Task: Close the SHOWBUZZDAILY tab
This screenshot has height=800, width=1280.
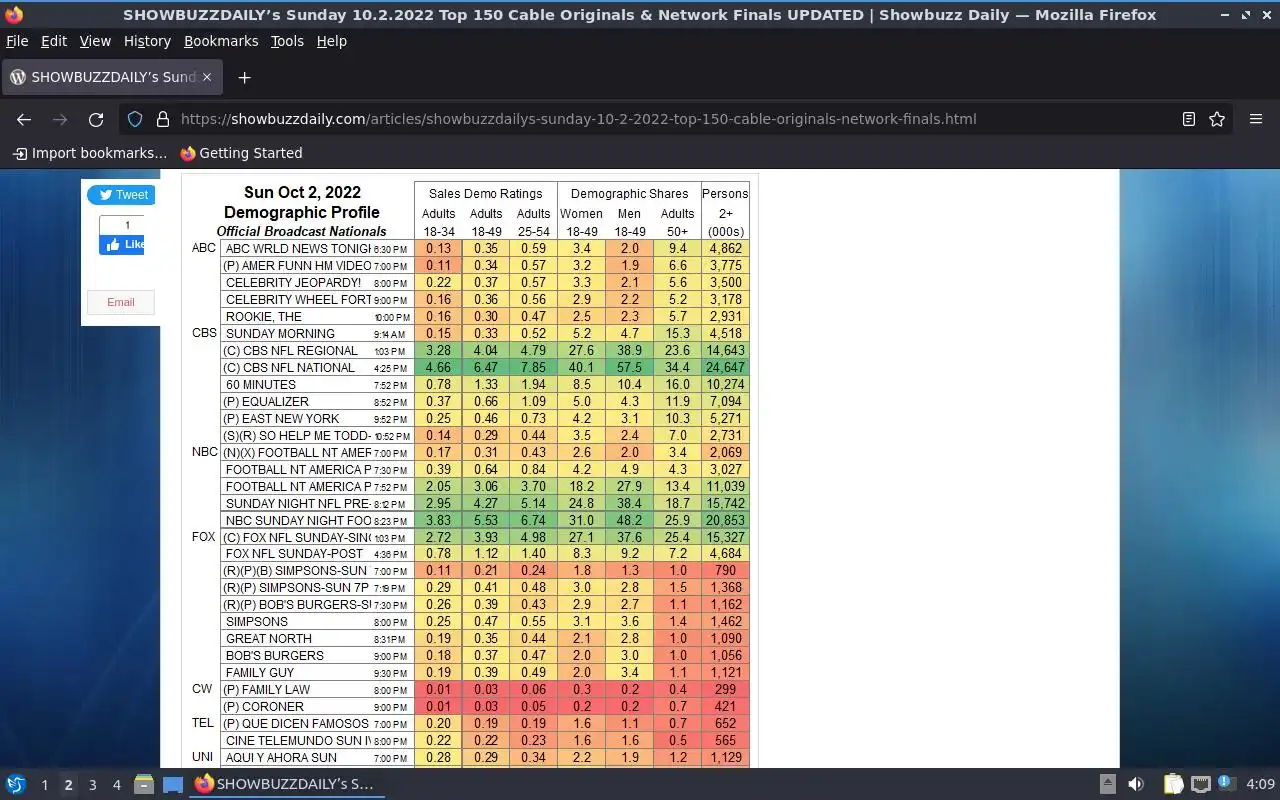Action: pyautogui.click(x=207, y=77)
